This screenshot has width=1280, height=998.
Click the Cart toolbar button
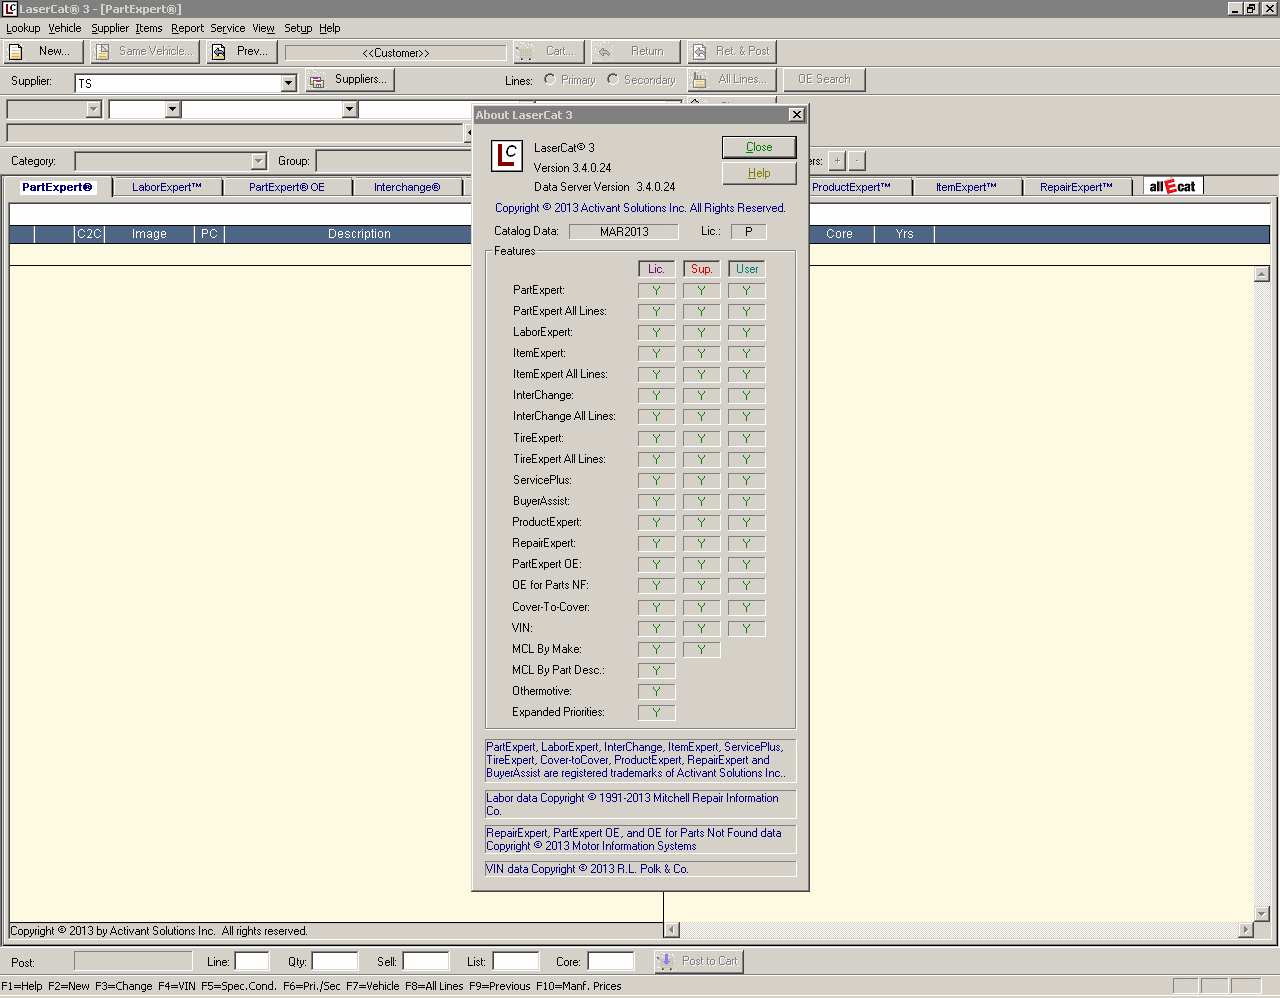coord(547,51)
